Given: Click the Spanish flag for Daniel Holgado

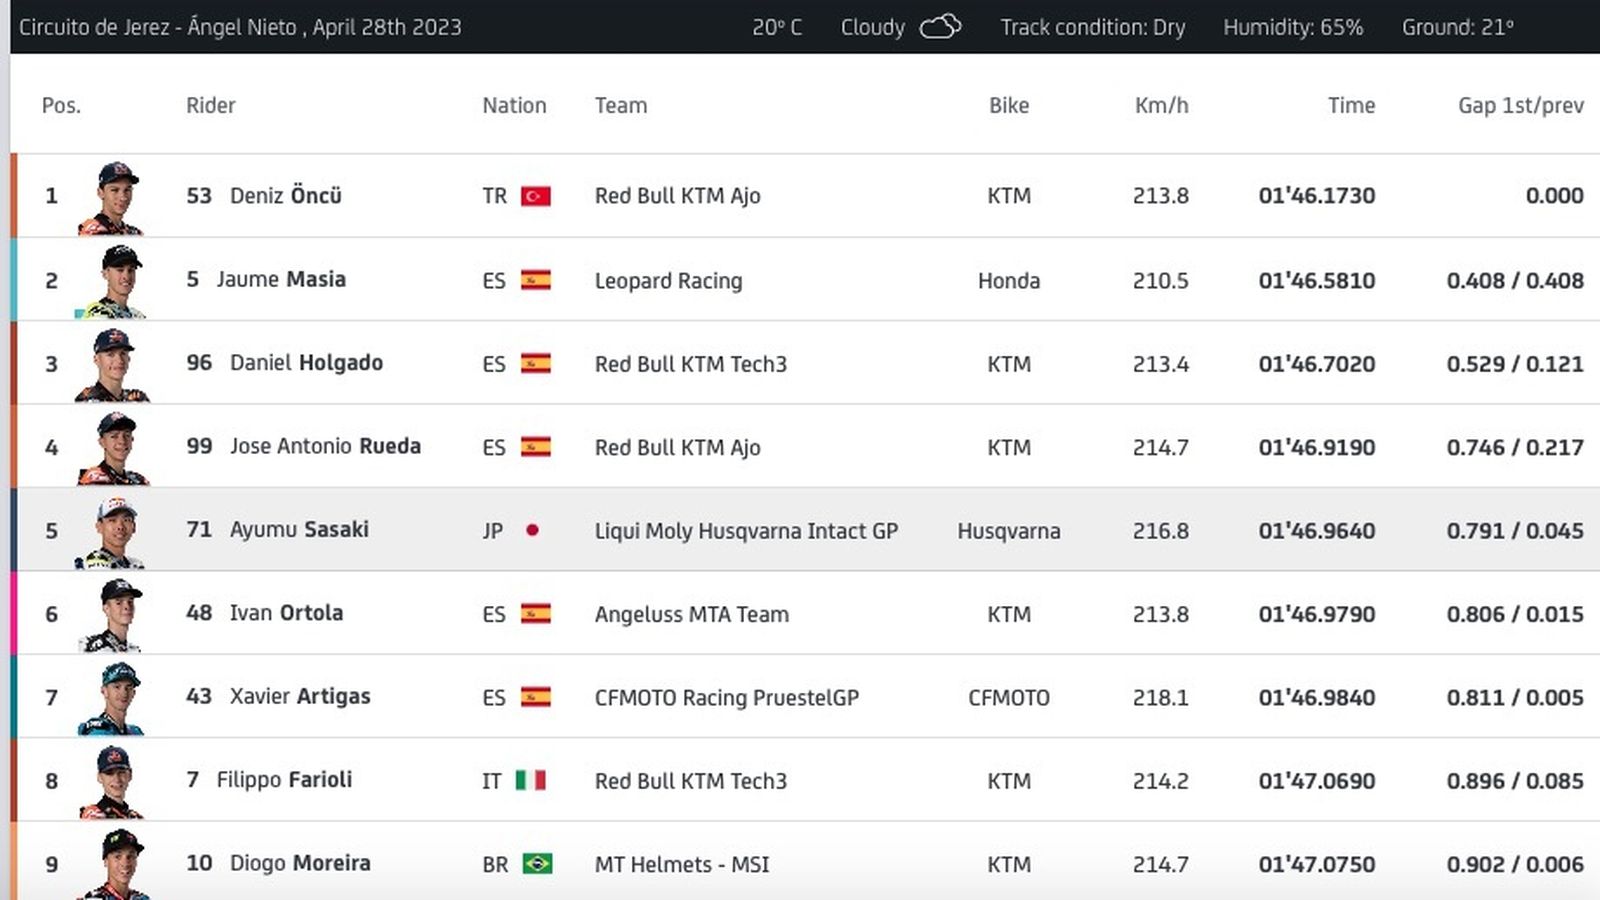Looking at the screenshot, I should point(538,363).
